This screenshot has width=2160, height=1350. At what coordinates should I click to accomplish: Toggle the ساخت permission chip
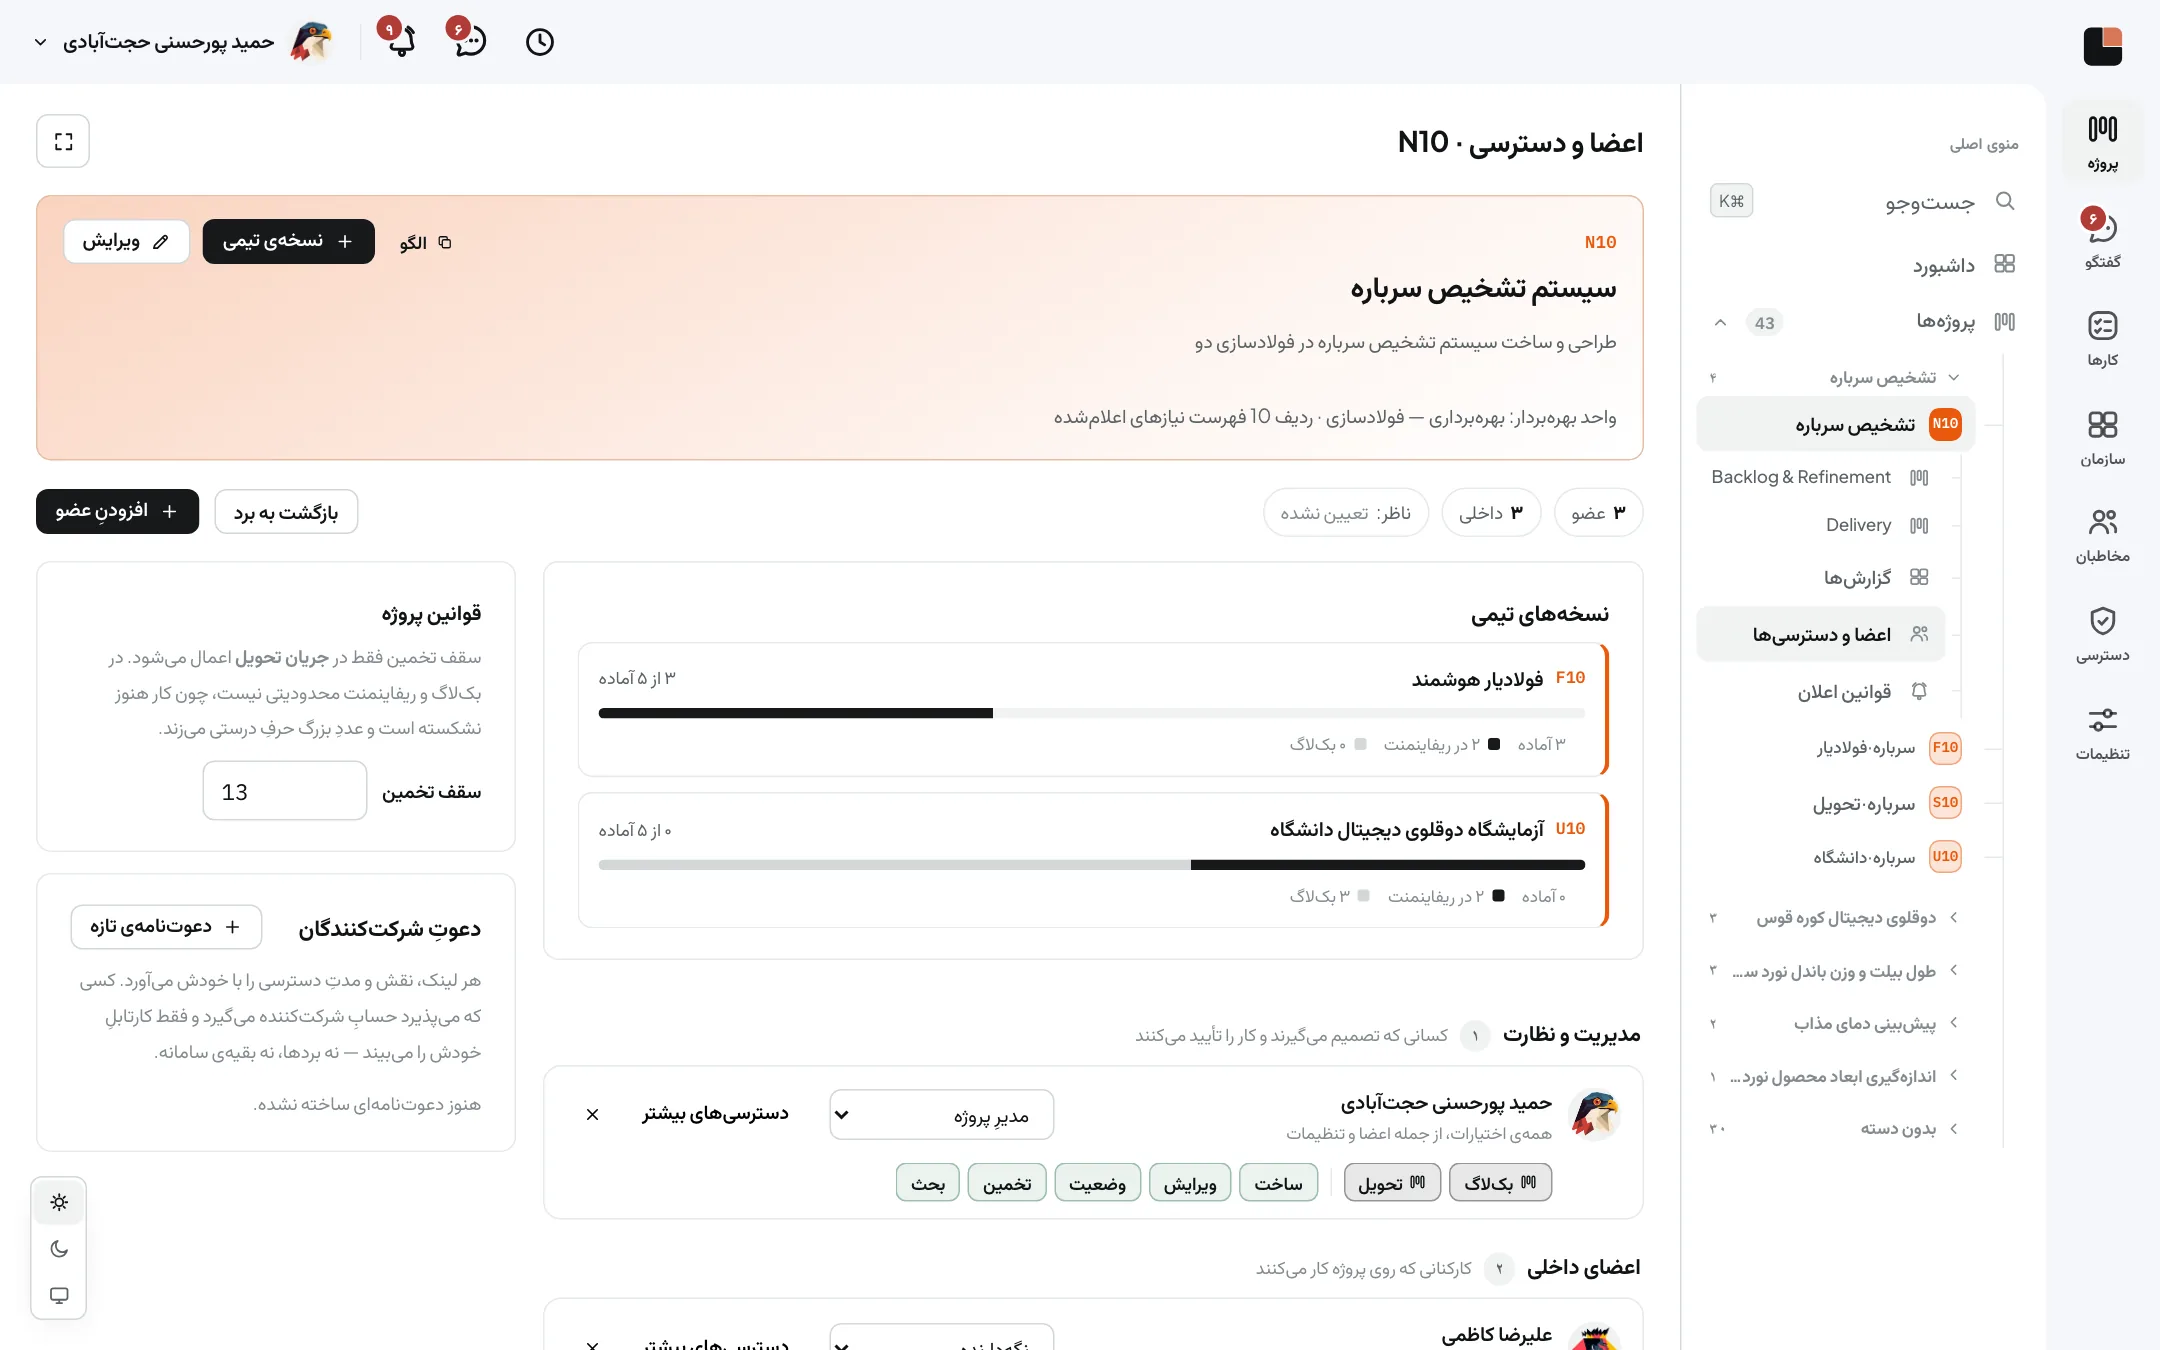point(1278,1183)
